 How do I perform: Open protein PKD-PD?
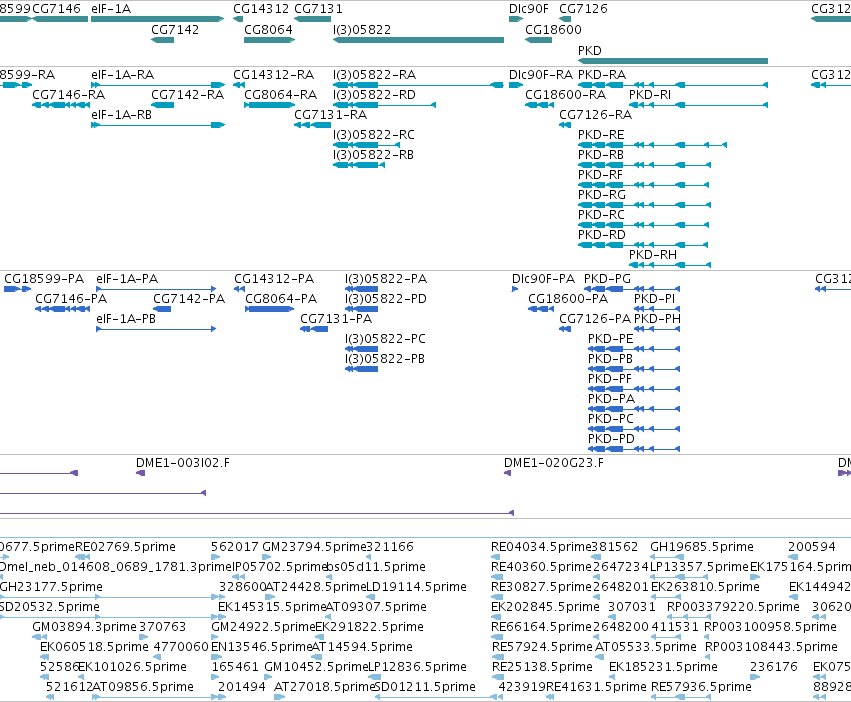click(611, 439)
